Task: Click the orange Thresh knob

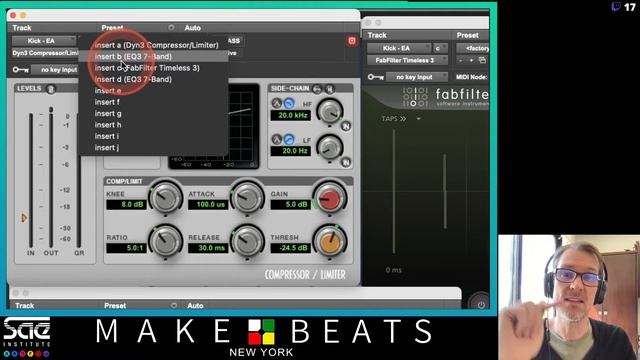Action: [330, 242]
